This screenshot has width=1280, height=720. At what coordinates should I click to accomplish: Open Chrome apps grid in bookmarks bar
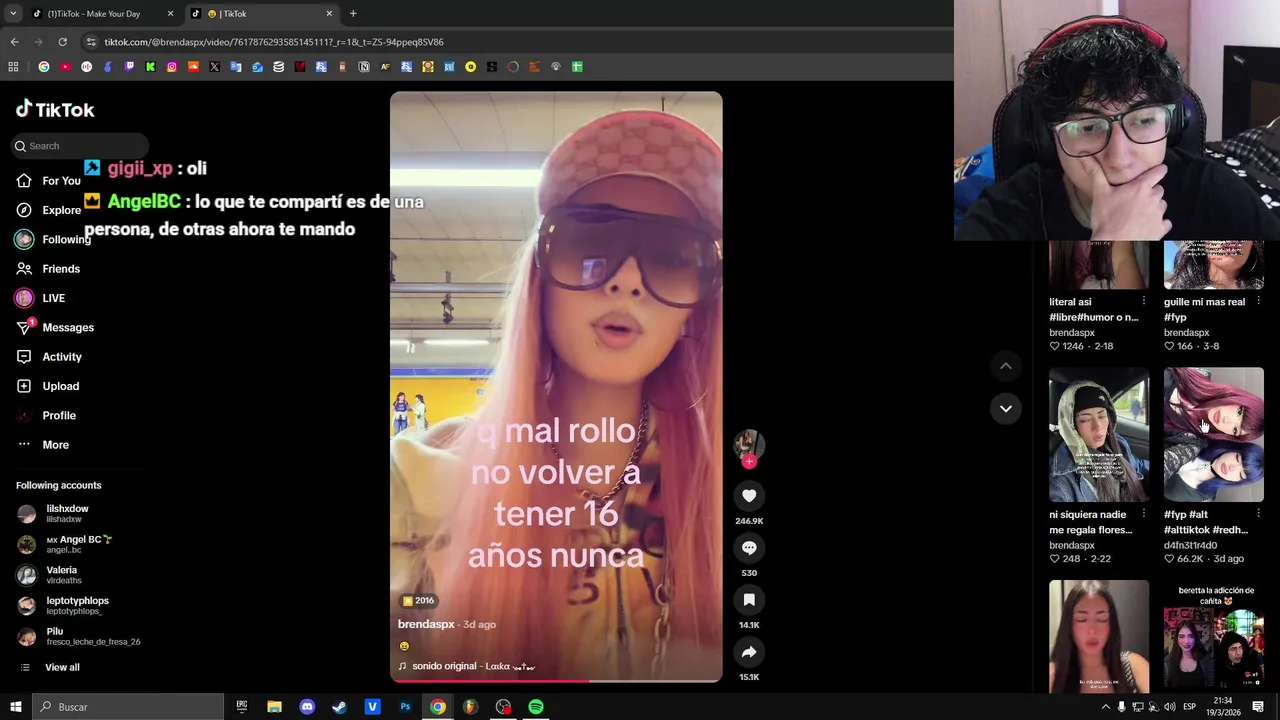13,67
